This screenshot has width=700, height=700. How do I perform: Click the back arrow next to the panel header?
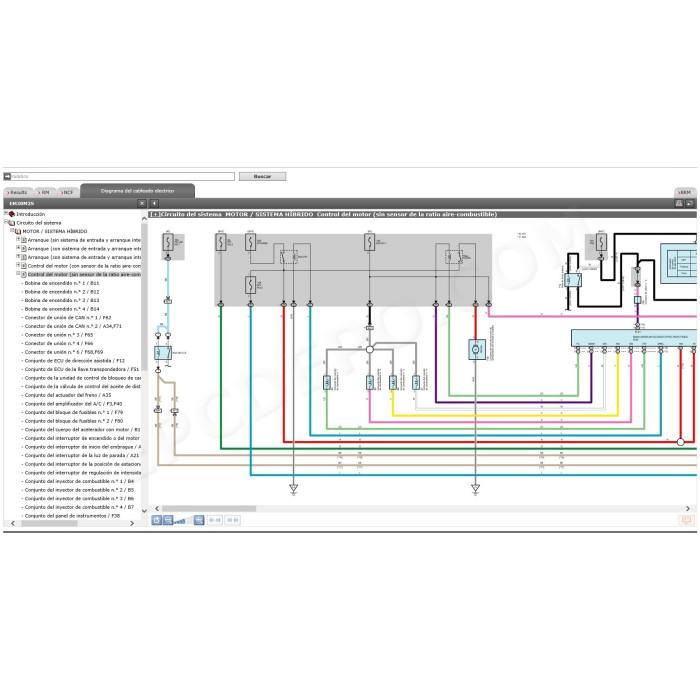tap(154, 204)
